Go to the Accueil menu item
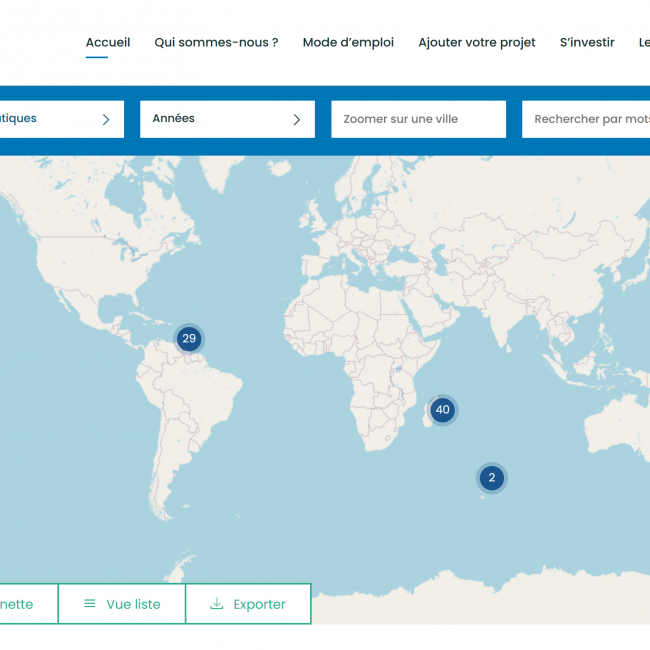Image resolution: width=650 pixels, height=650 pixels. tap(108, 42)
